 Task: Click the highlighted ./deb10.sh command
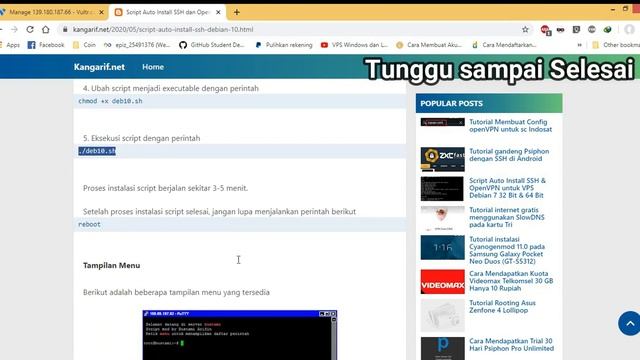point(97,151)
